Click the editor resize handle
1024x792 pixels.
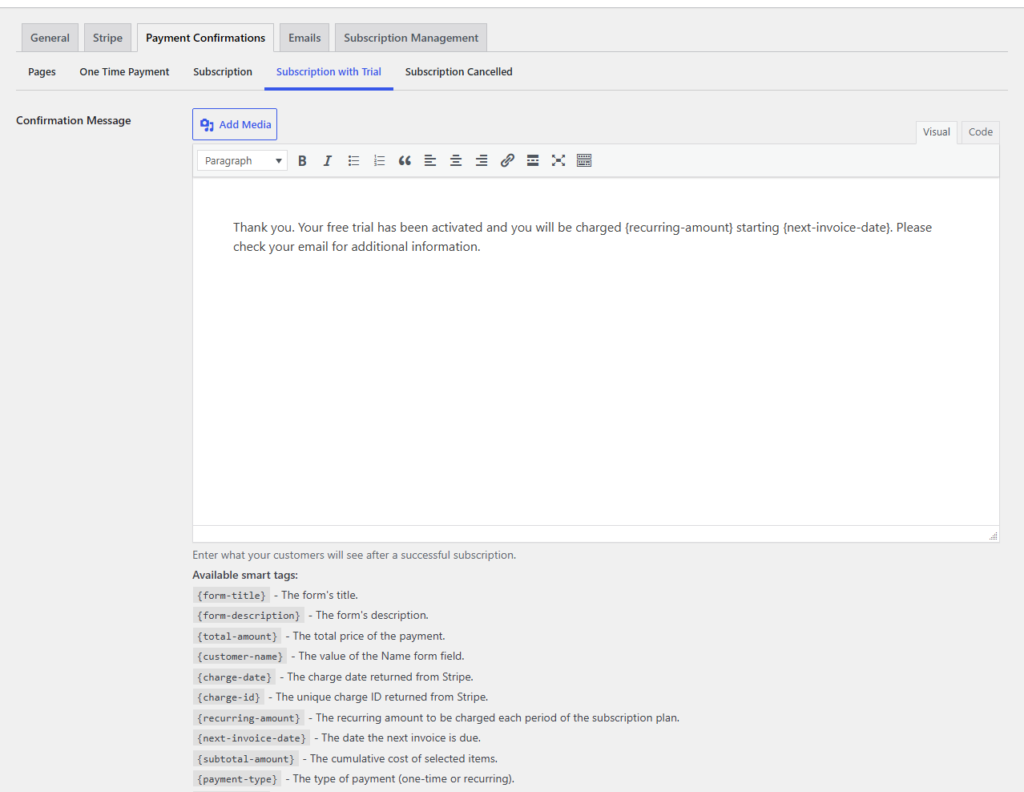point(993,535)
